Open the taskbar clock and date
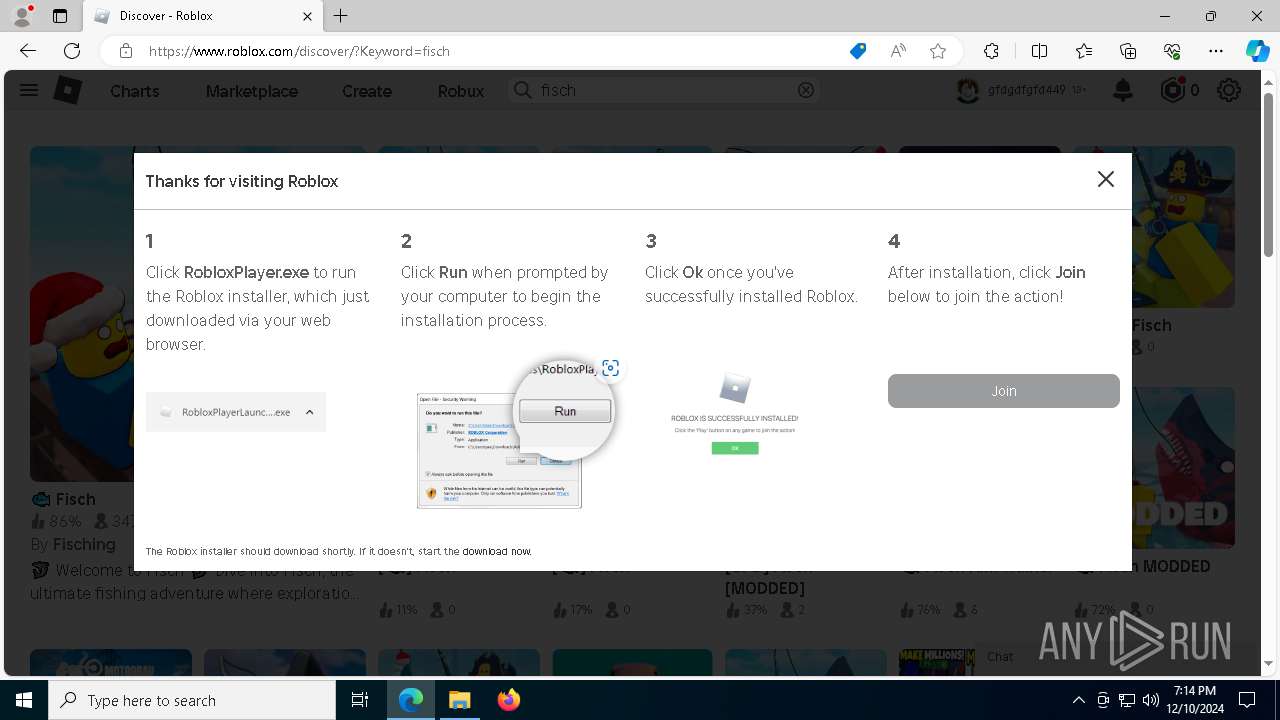1280x720 pixels. tap(1194, 700)
